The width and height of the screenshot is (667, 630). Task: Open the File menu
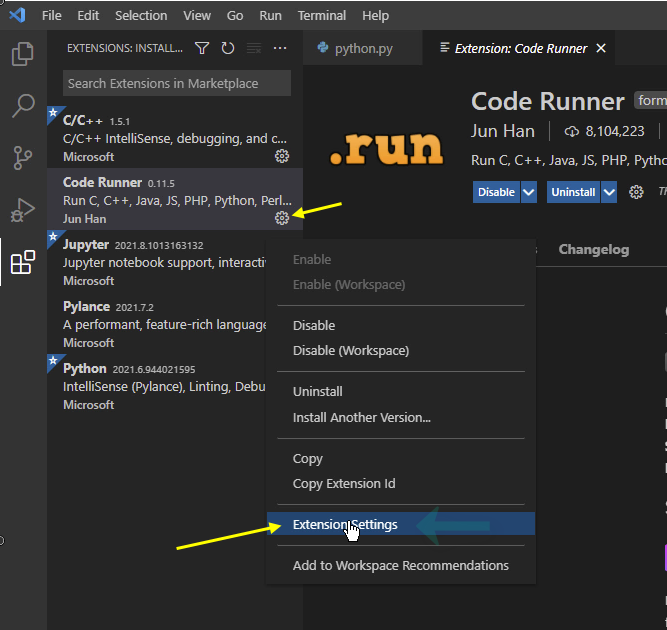[x=51, y=16]
